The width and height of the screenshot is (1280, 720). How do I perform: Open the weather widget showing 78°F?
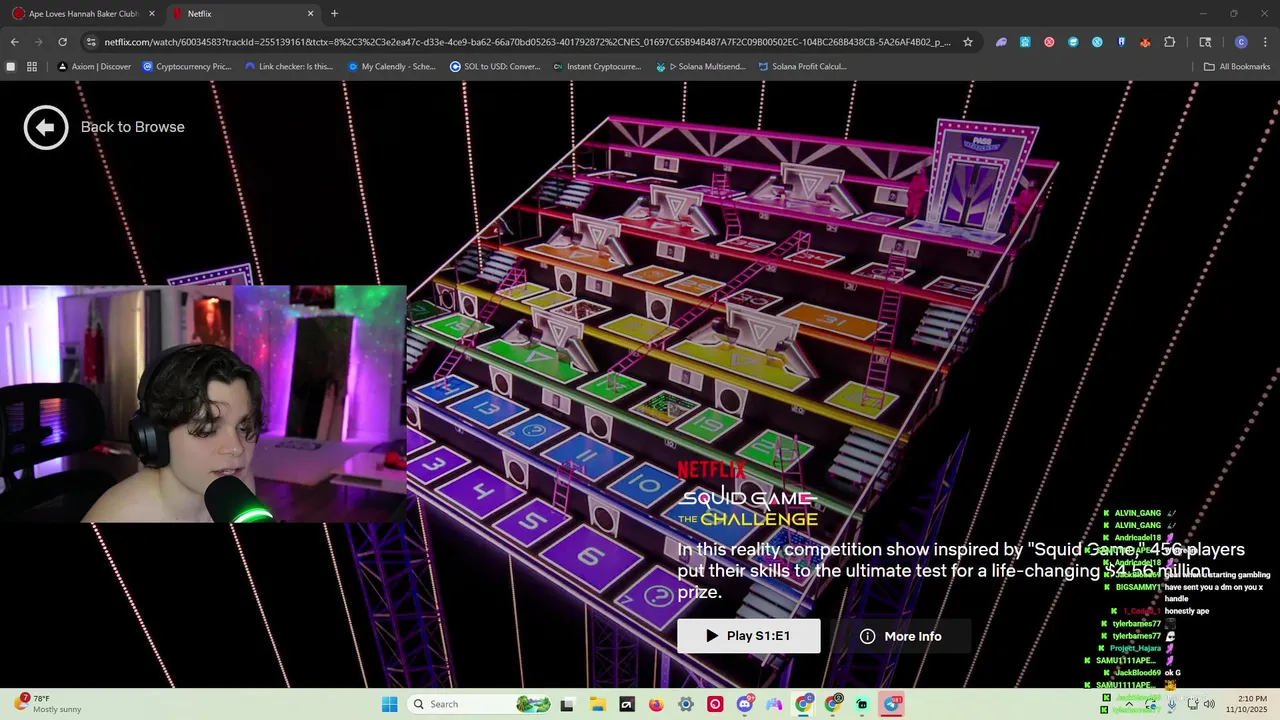[x=47, y=704]
